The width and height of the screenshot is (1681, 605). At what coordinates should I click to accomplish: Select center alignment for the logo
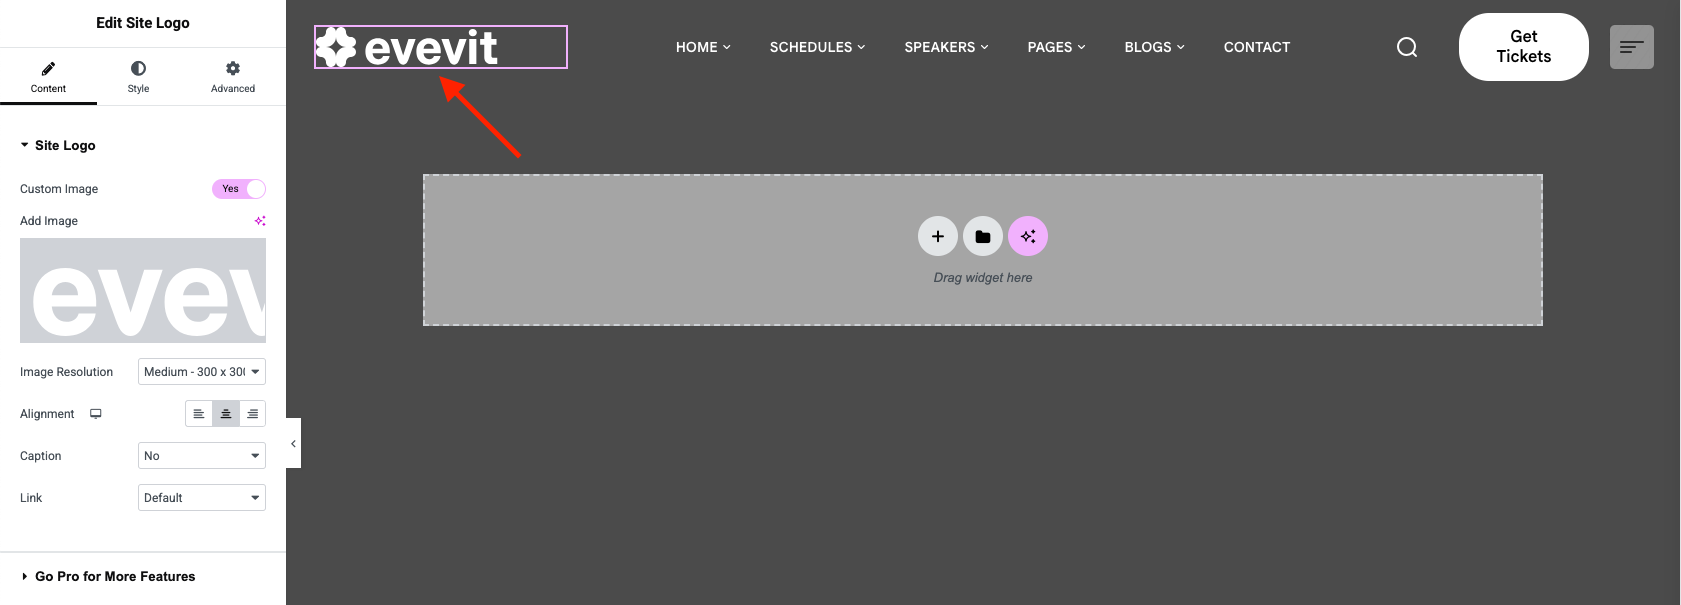tap(226, 414)
